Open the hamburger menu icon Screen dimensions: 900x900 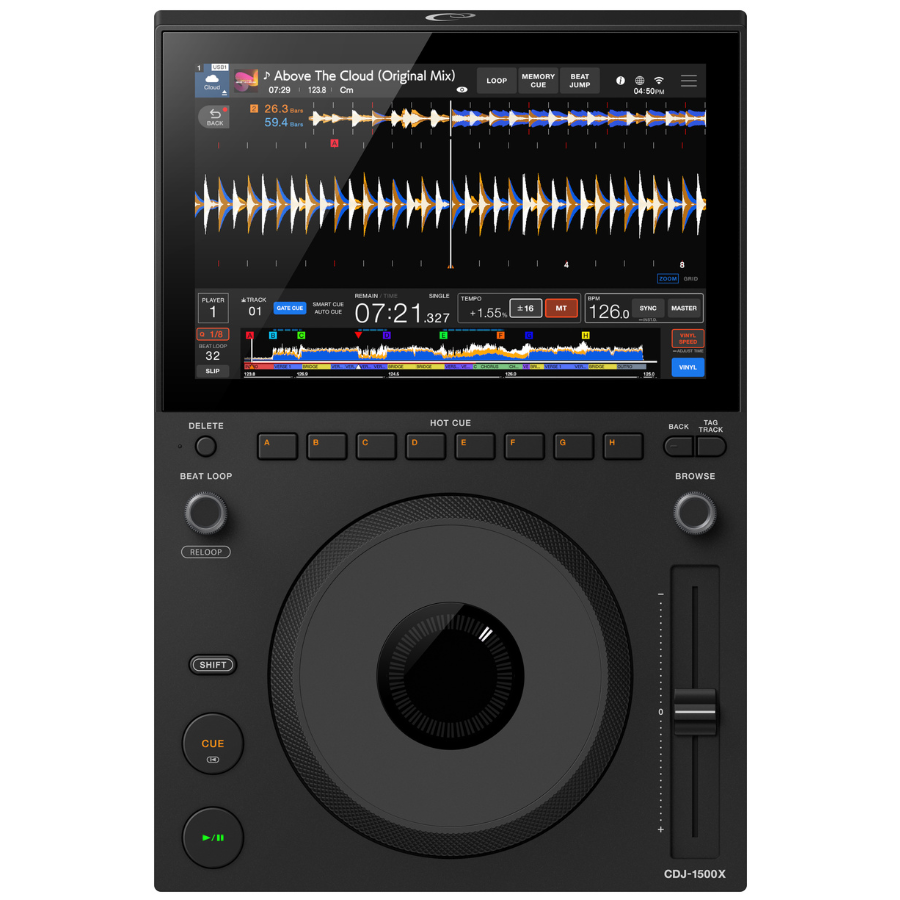click(x=689, y=80)
